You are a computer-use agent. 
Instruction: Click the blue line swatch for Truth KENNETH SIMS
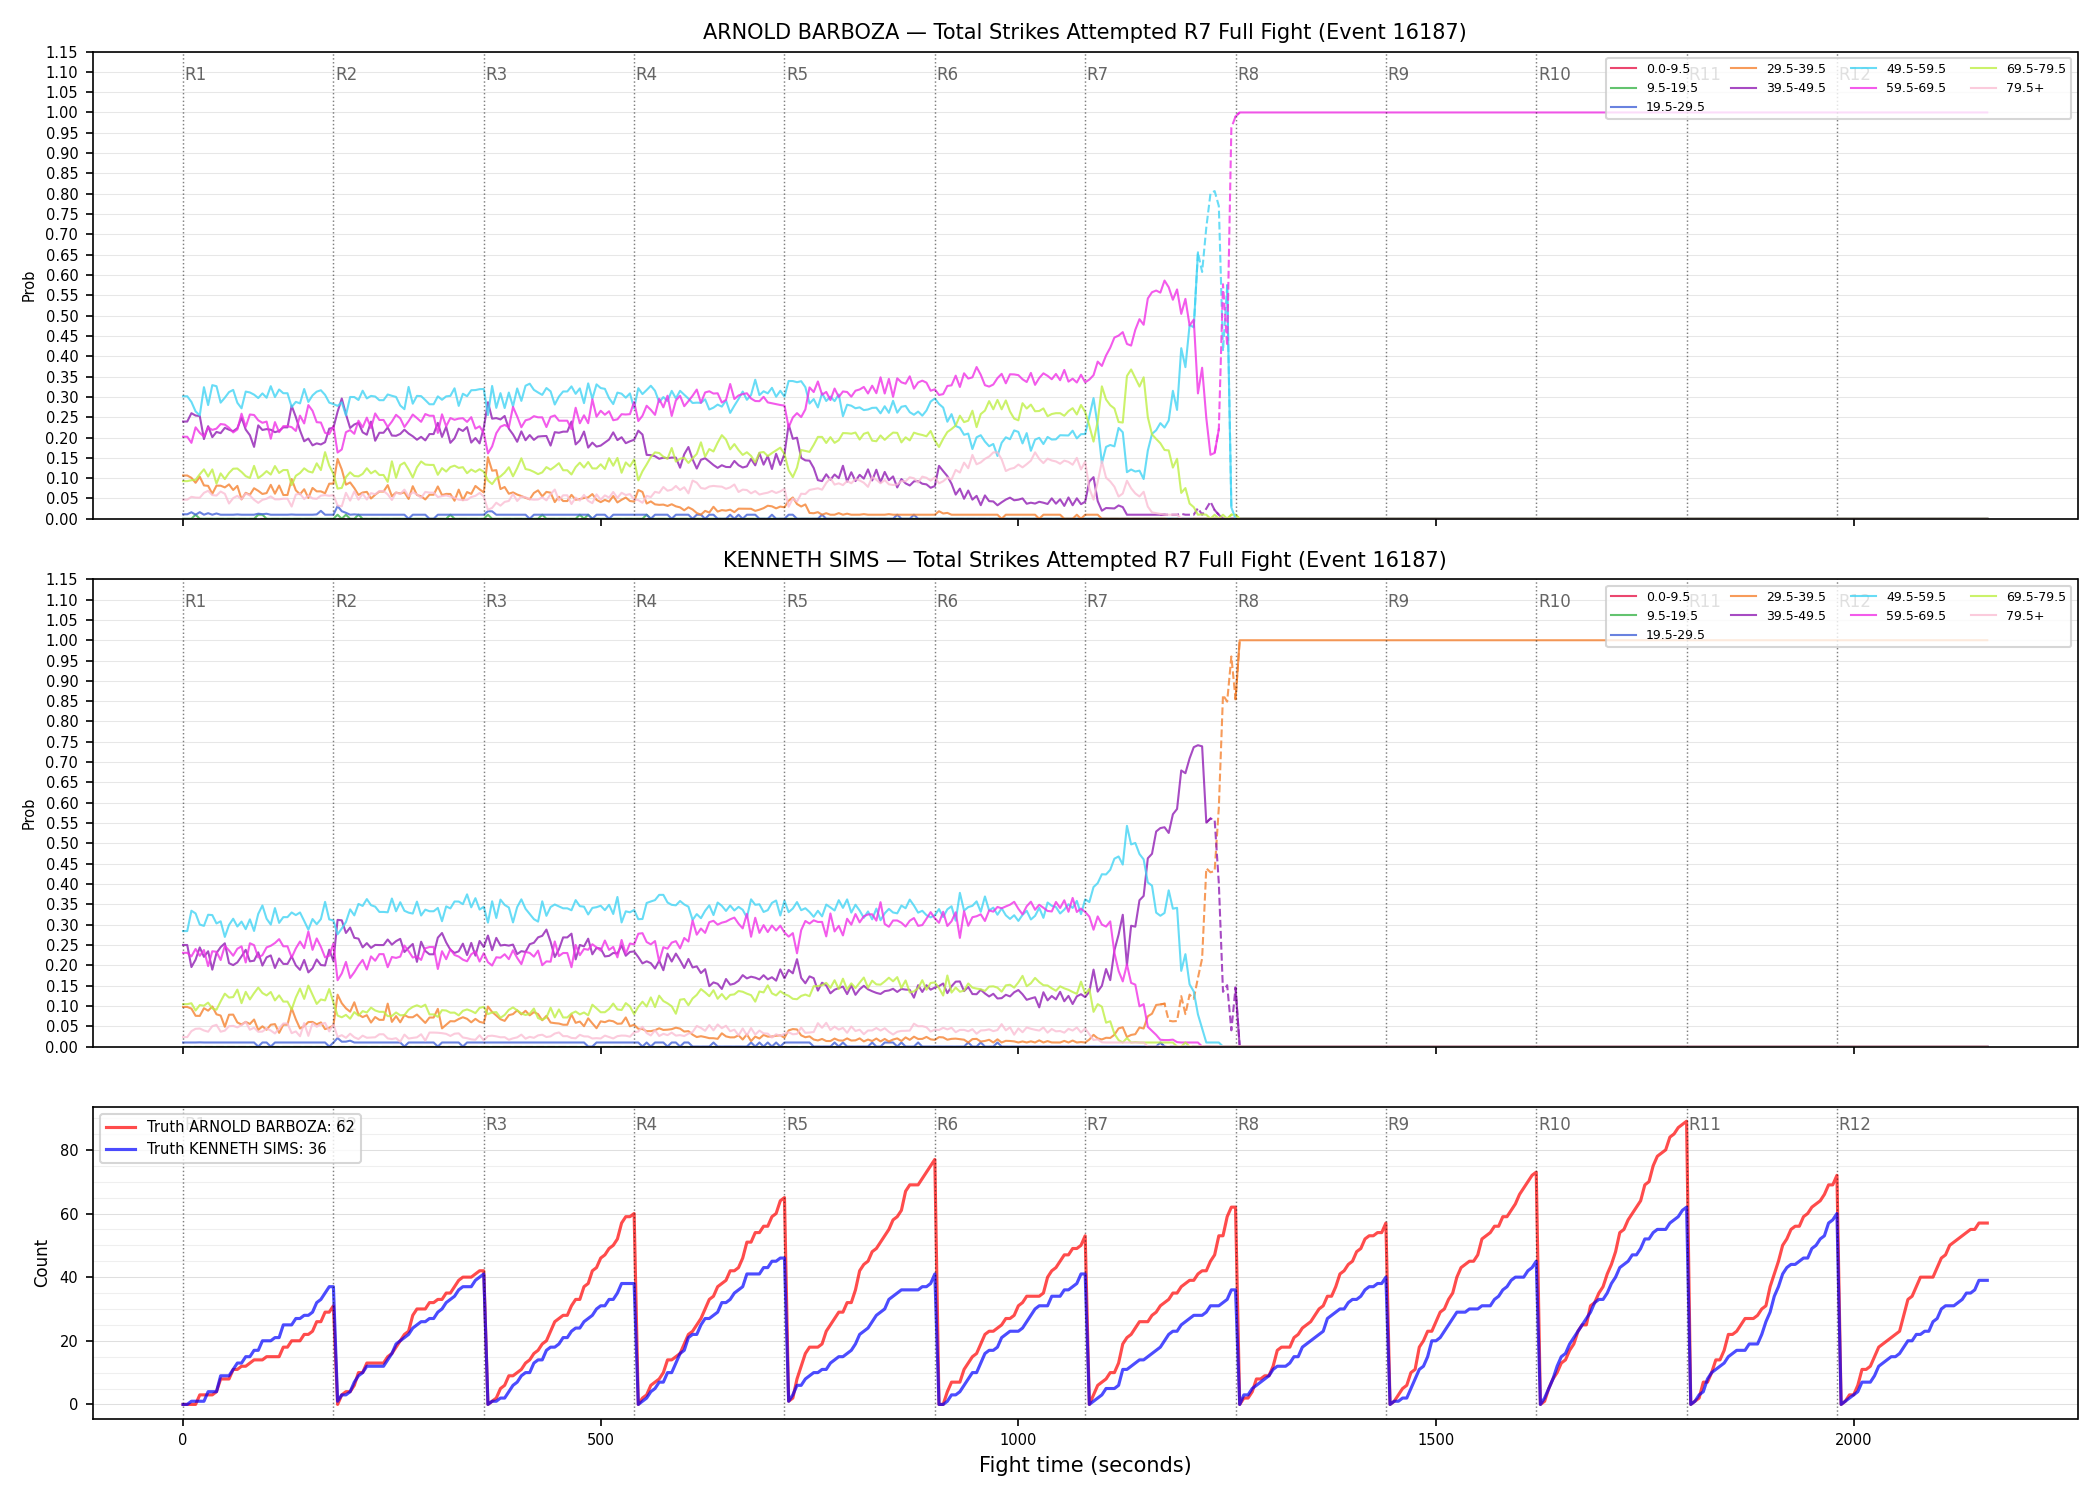[x=122, y=1149]
